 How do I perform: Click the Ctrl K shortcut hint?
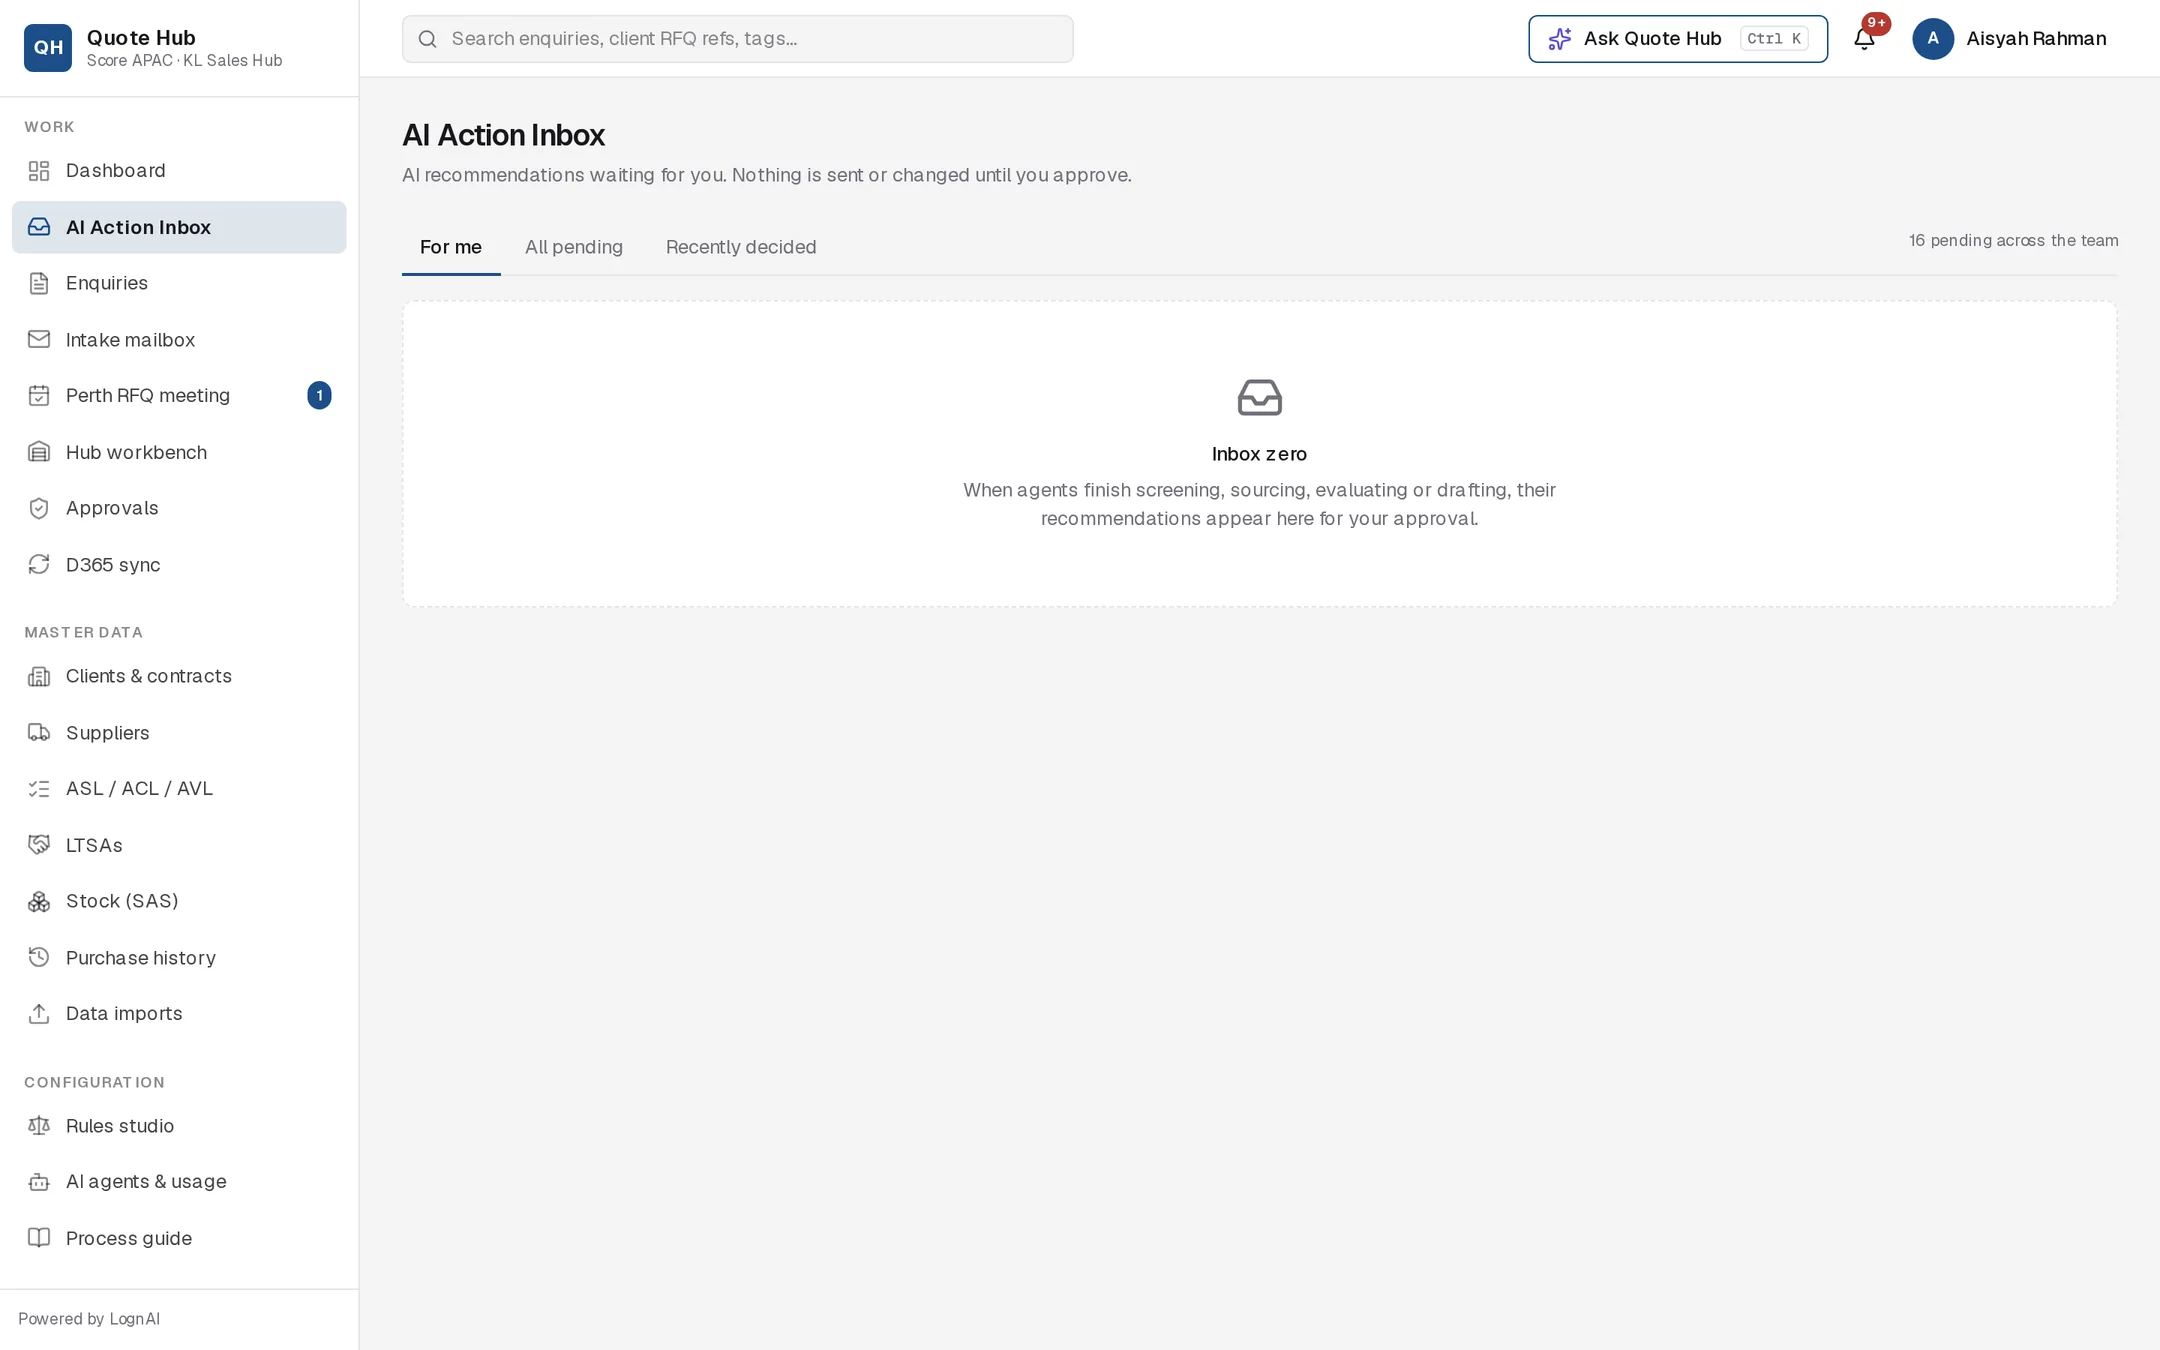(1774, 39)
